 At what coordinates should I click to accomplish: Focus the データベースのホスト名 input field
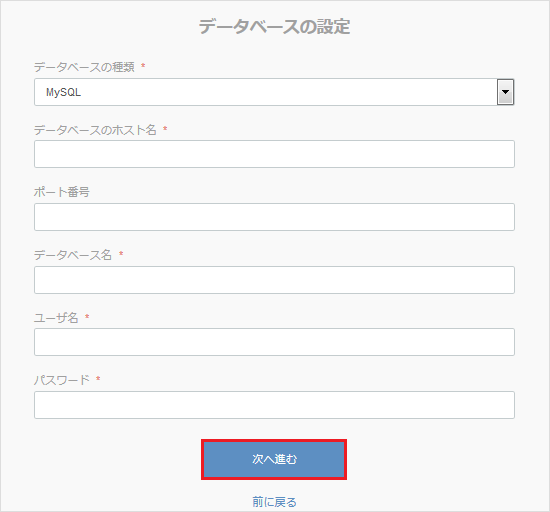point(274,154)
